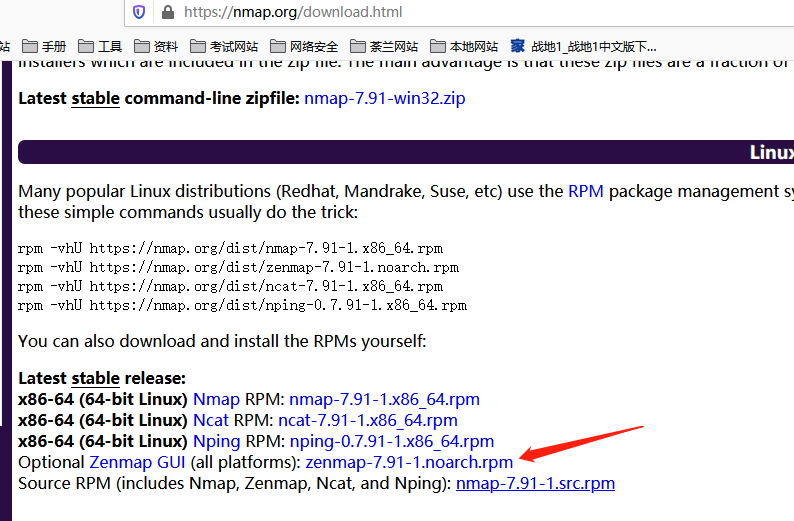794x521 pixels.
Task: Open the Nping project link
Action: (217, 442)
